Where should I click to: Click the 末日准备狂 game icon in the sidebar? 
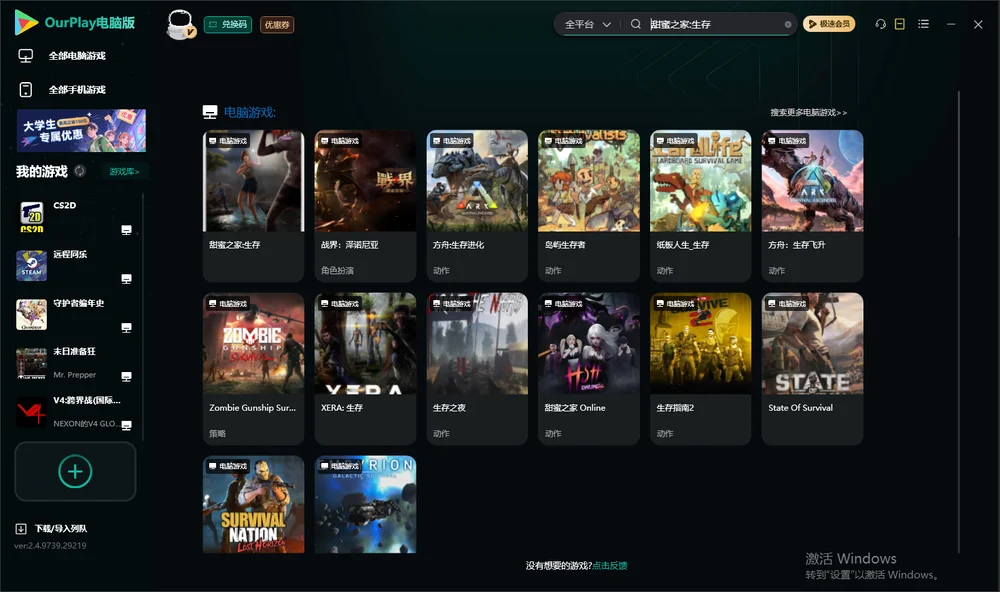(x=31, y=363)
